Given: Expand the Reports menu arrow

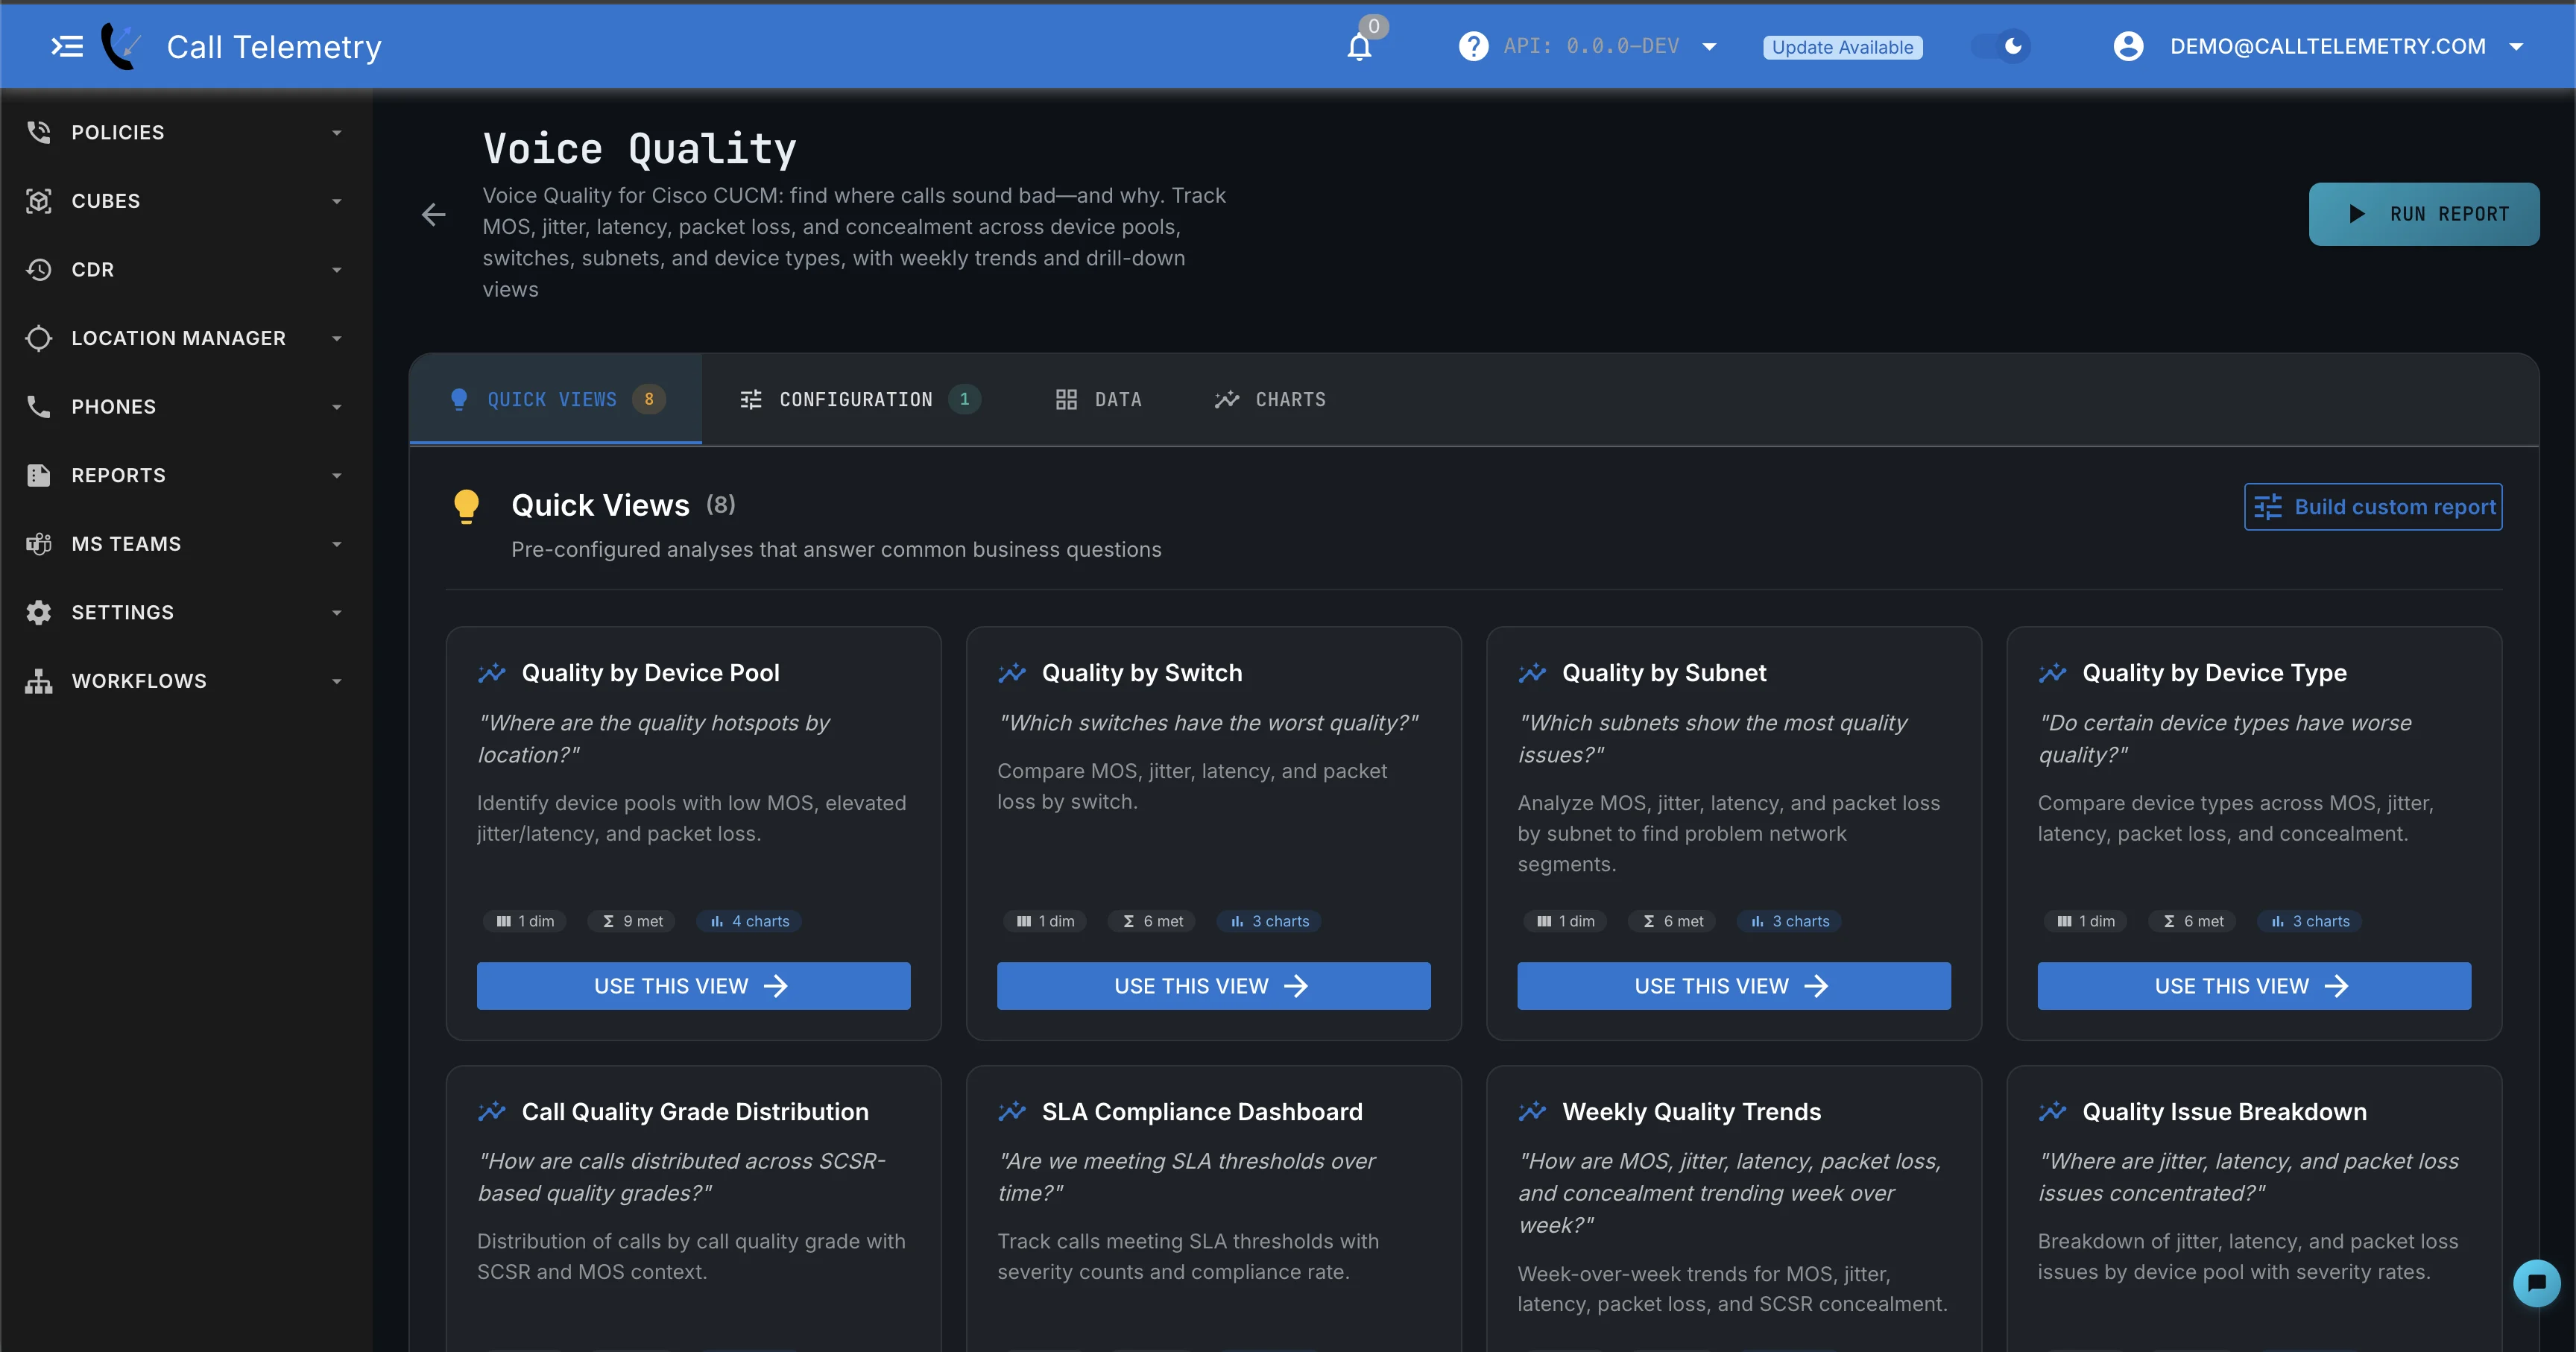Looking at the screenshot, I should click(x=337, y=475).
